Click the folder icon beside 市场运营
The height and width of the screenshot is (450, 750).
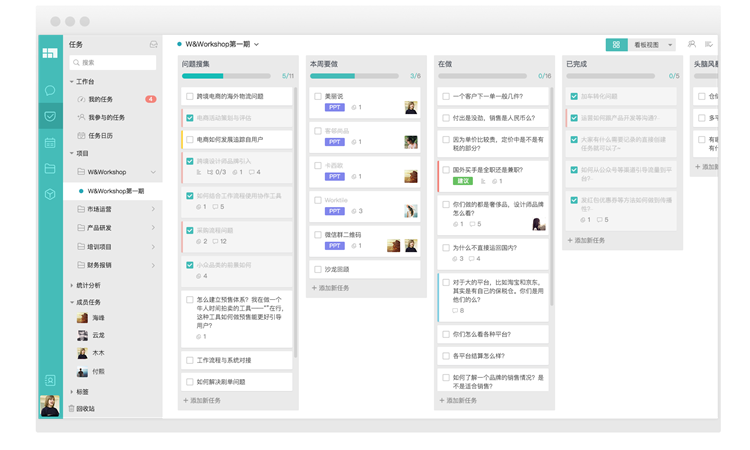(x=81, y=209)
